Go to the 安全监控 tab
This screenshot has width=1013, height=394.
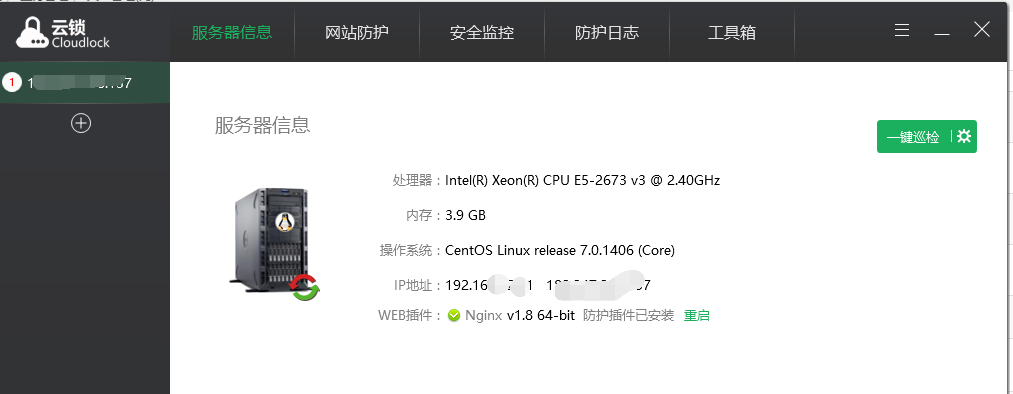pyautogui.click(x=482, y=32)
